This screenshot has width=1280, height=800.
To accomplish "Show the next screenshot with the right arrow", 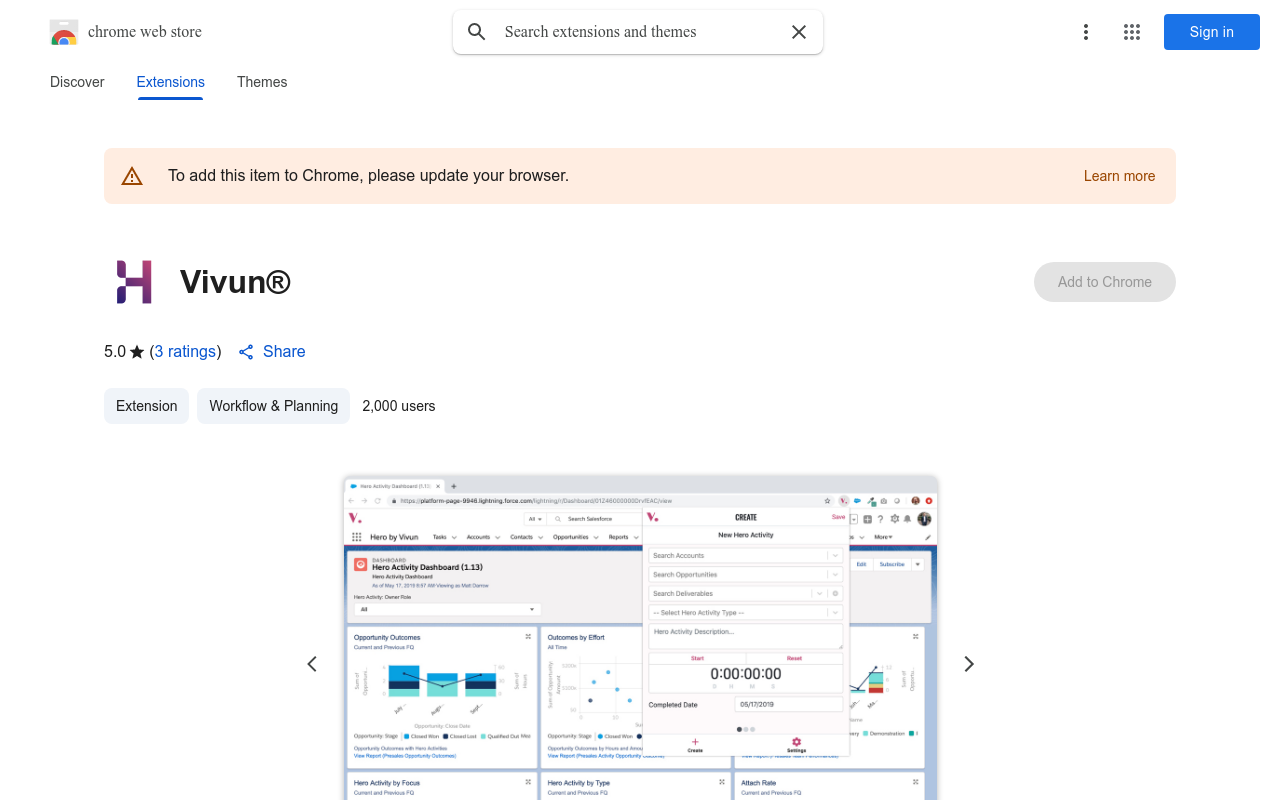I will (968, 664).
